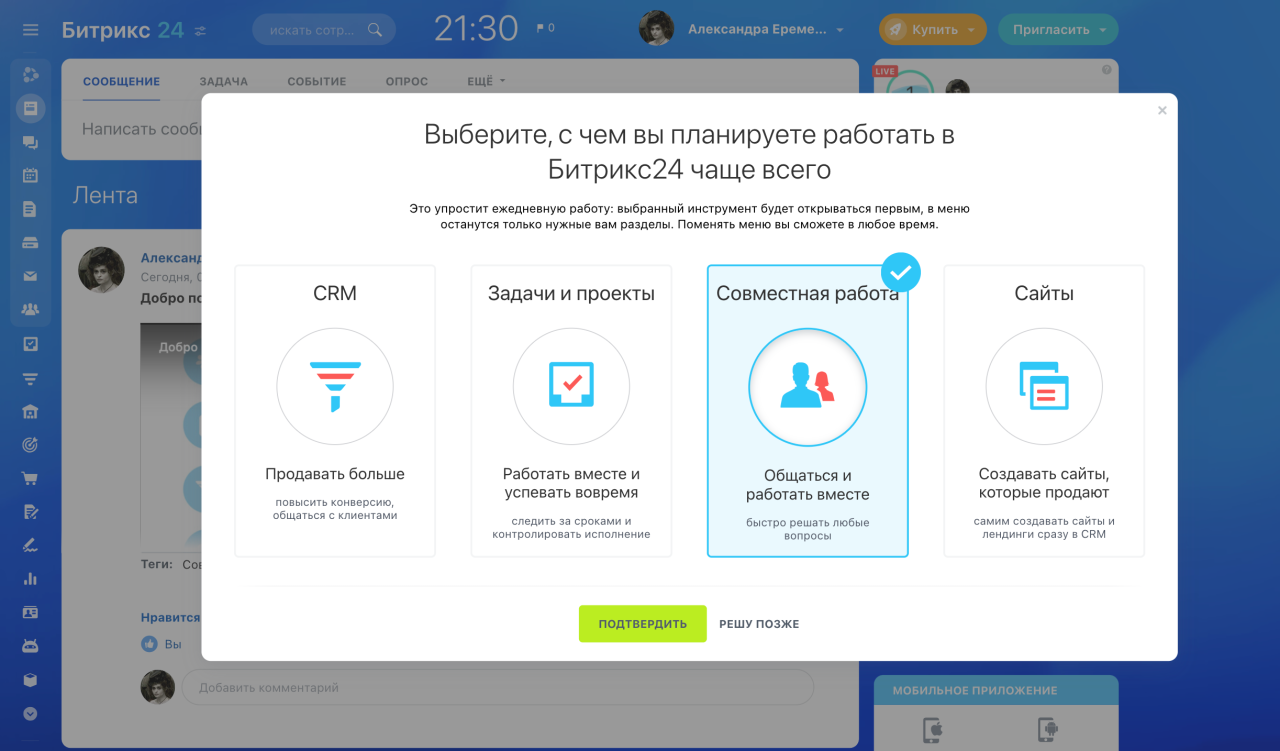Open the chat bubbles icon in sidebar
This screenshot has width=1280, height=751.
[x=30, y=142]
